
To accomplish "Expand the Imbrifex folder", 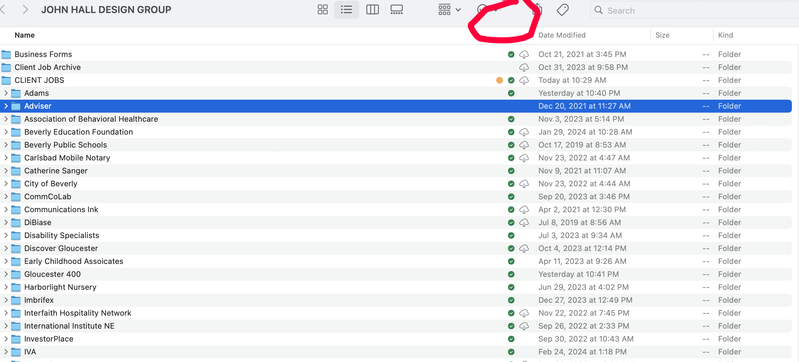I will click(x=6, y=300).
